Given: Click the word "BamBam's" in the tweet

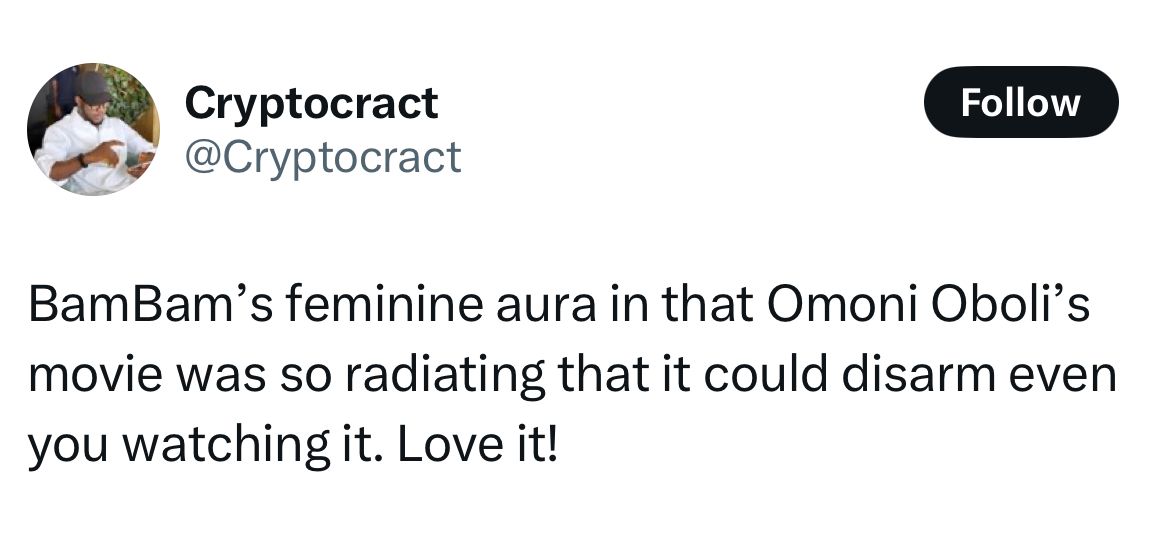Looking at the screenshot, I should (148, 306).
